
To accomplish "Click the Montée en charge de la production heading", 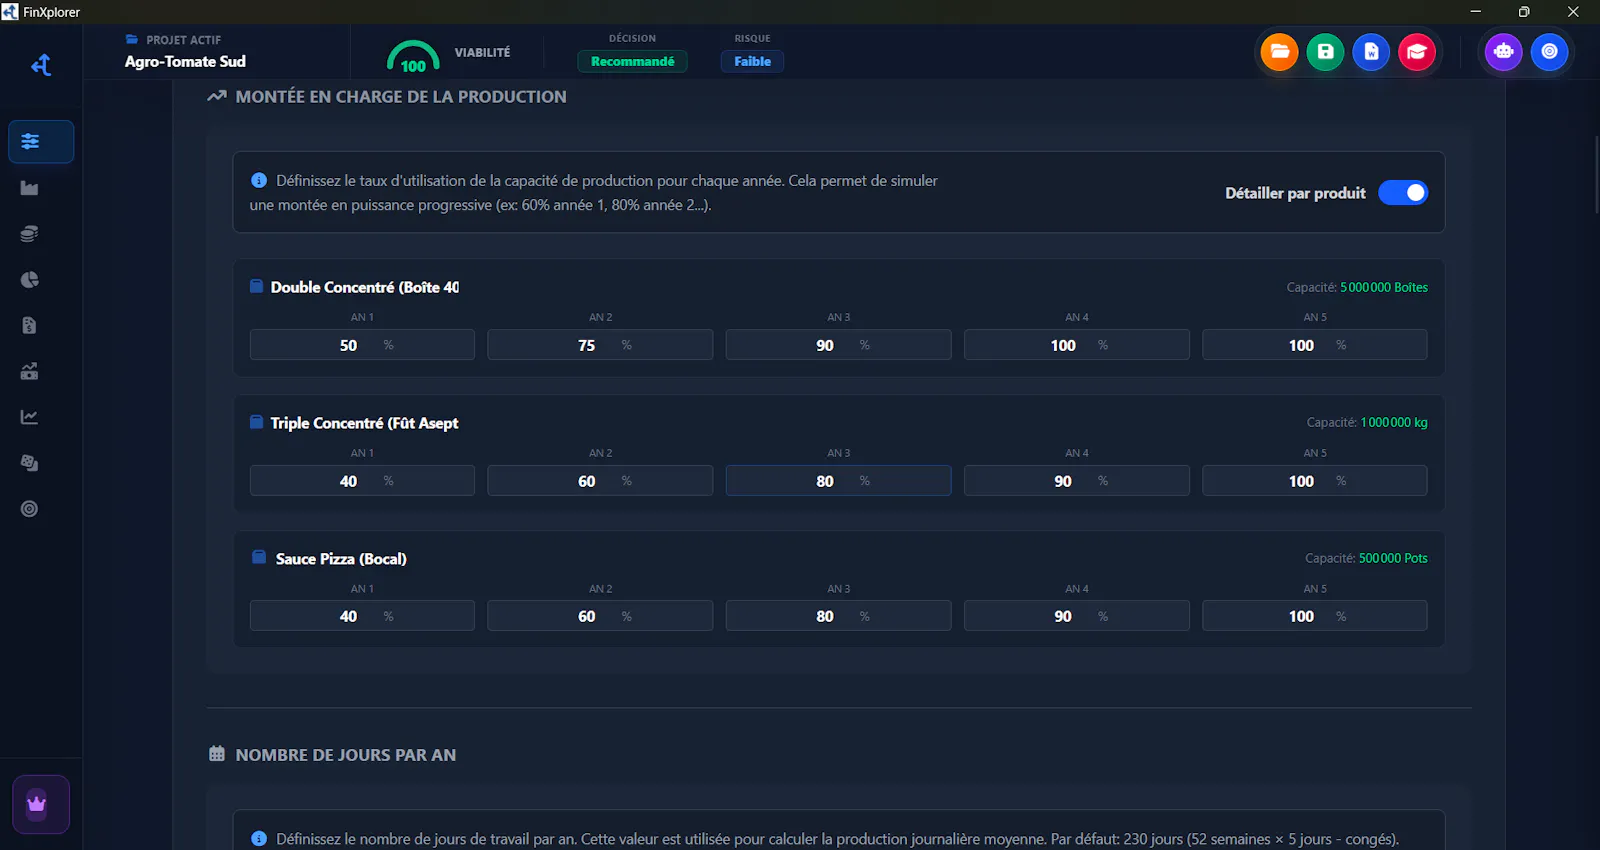I will click(x=401, y=97).
